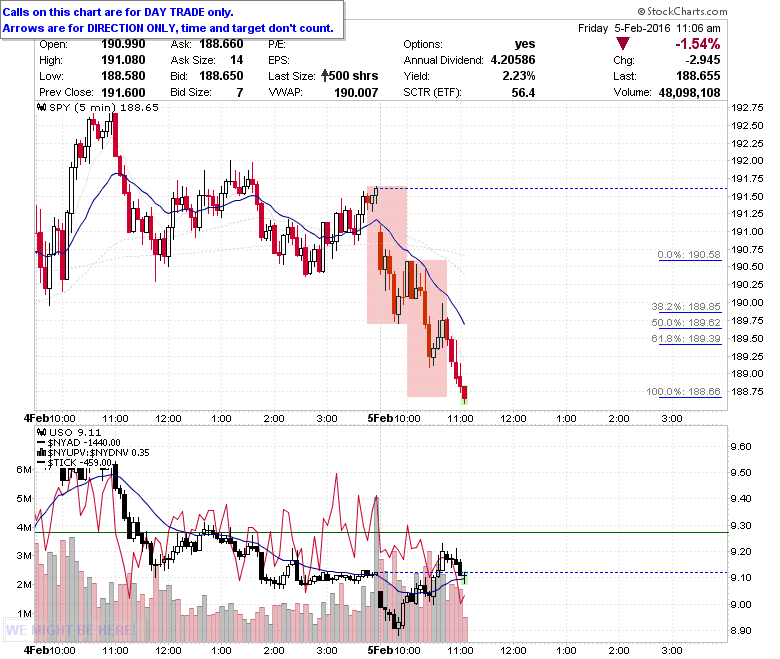Click the date 'Friday 5-Feb-2016 11:06 am'
This screenshot has width=780, height=659.
[649, 28]
